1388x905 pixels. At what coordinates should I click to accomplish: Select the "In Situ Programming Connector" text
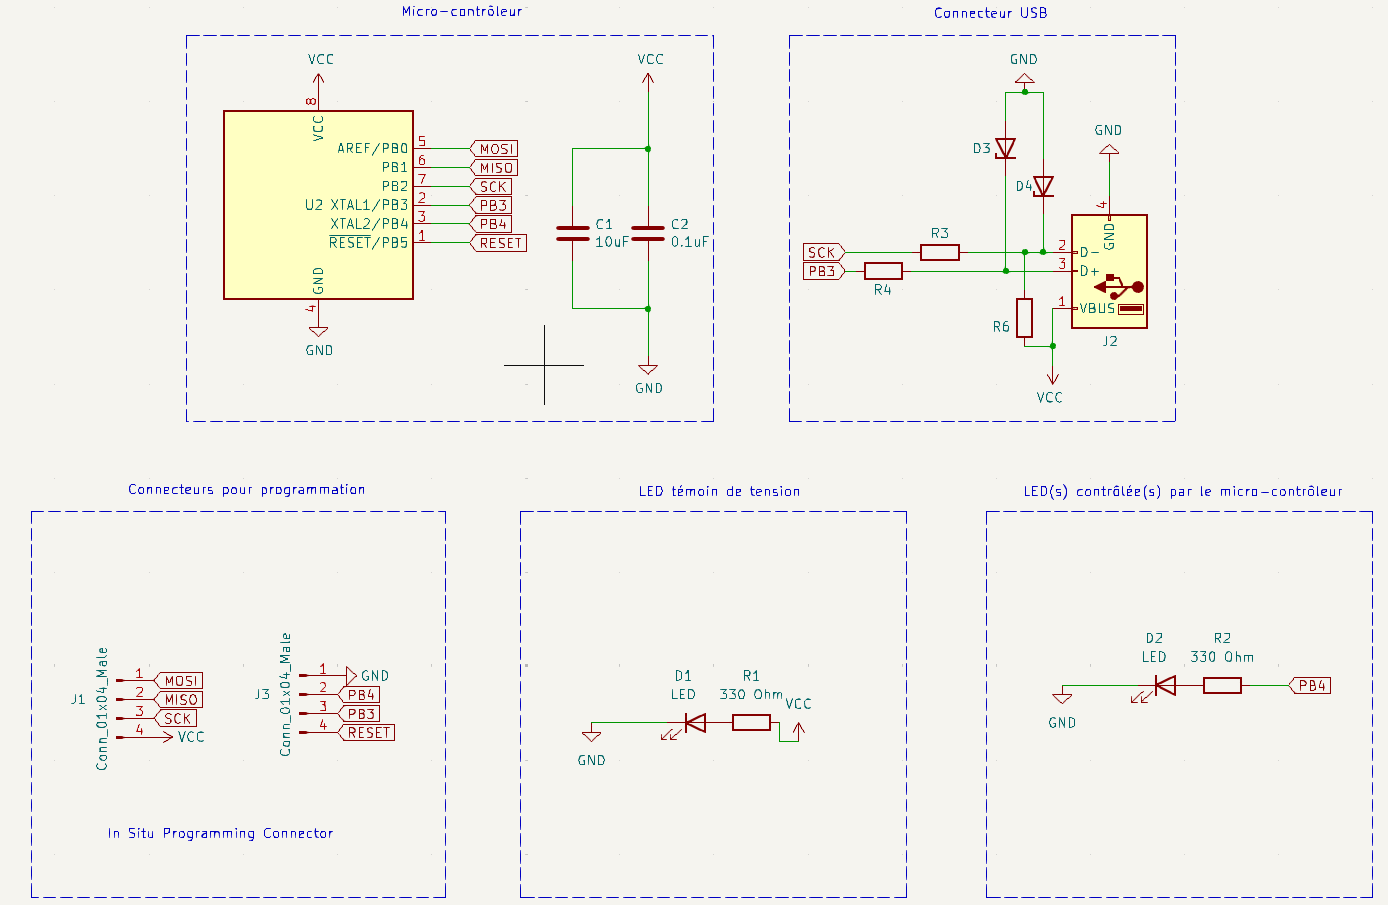(220, 833)
